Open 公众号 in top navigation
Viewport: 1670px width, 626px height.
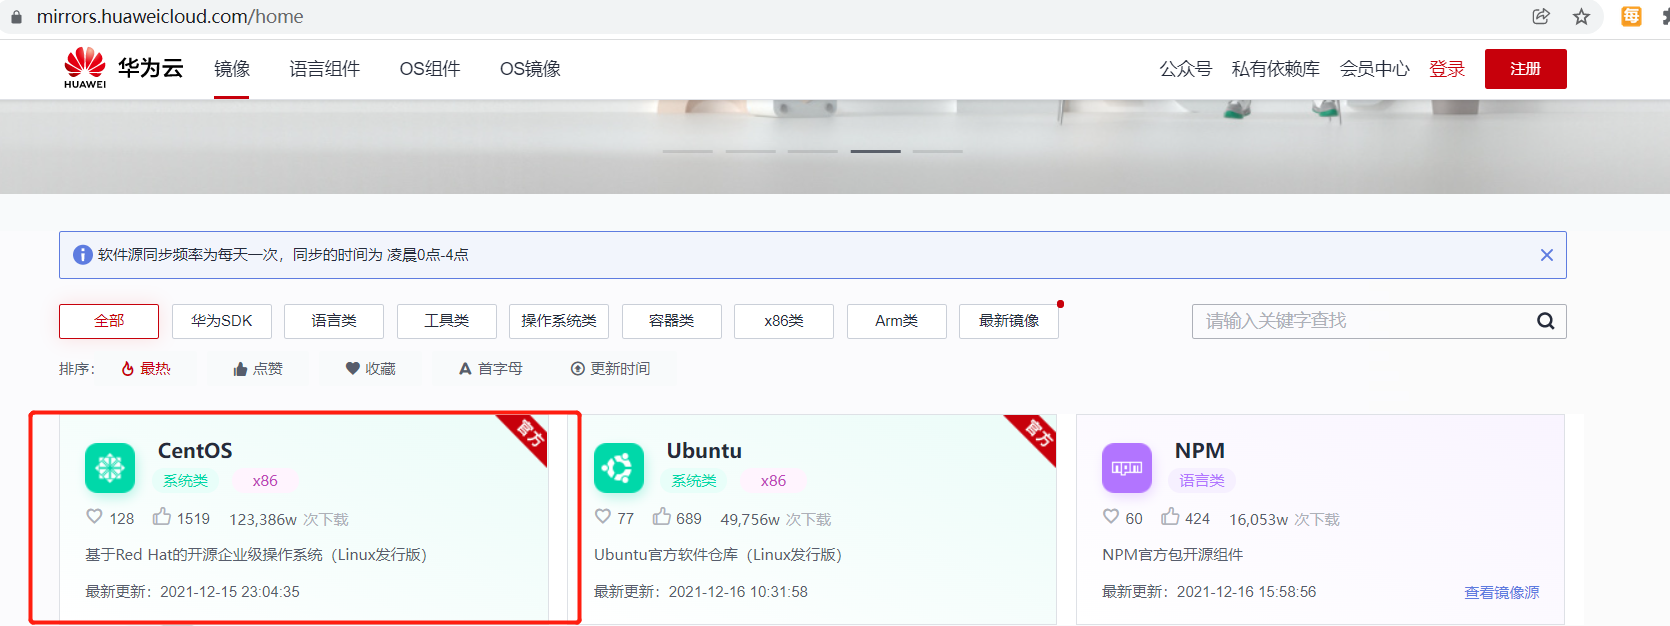coord(1186,69)
